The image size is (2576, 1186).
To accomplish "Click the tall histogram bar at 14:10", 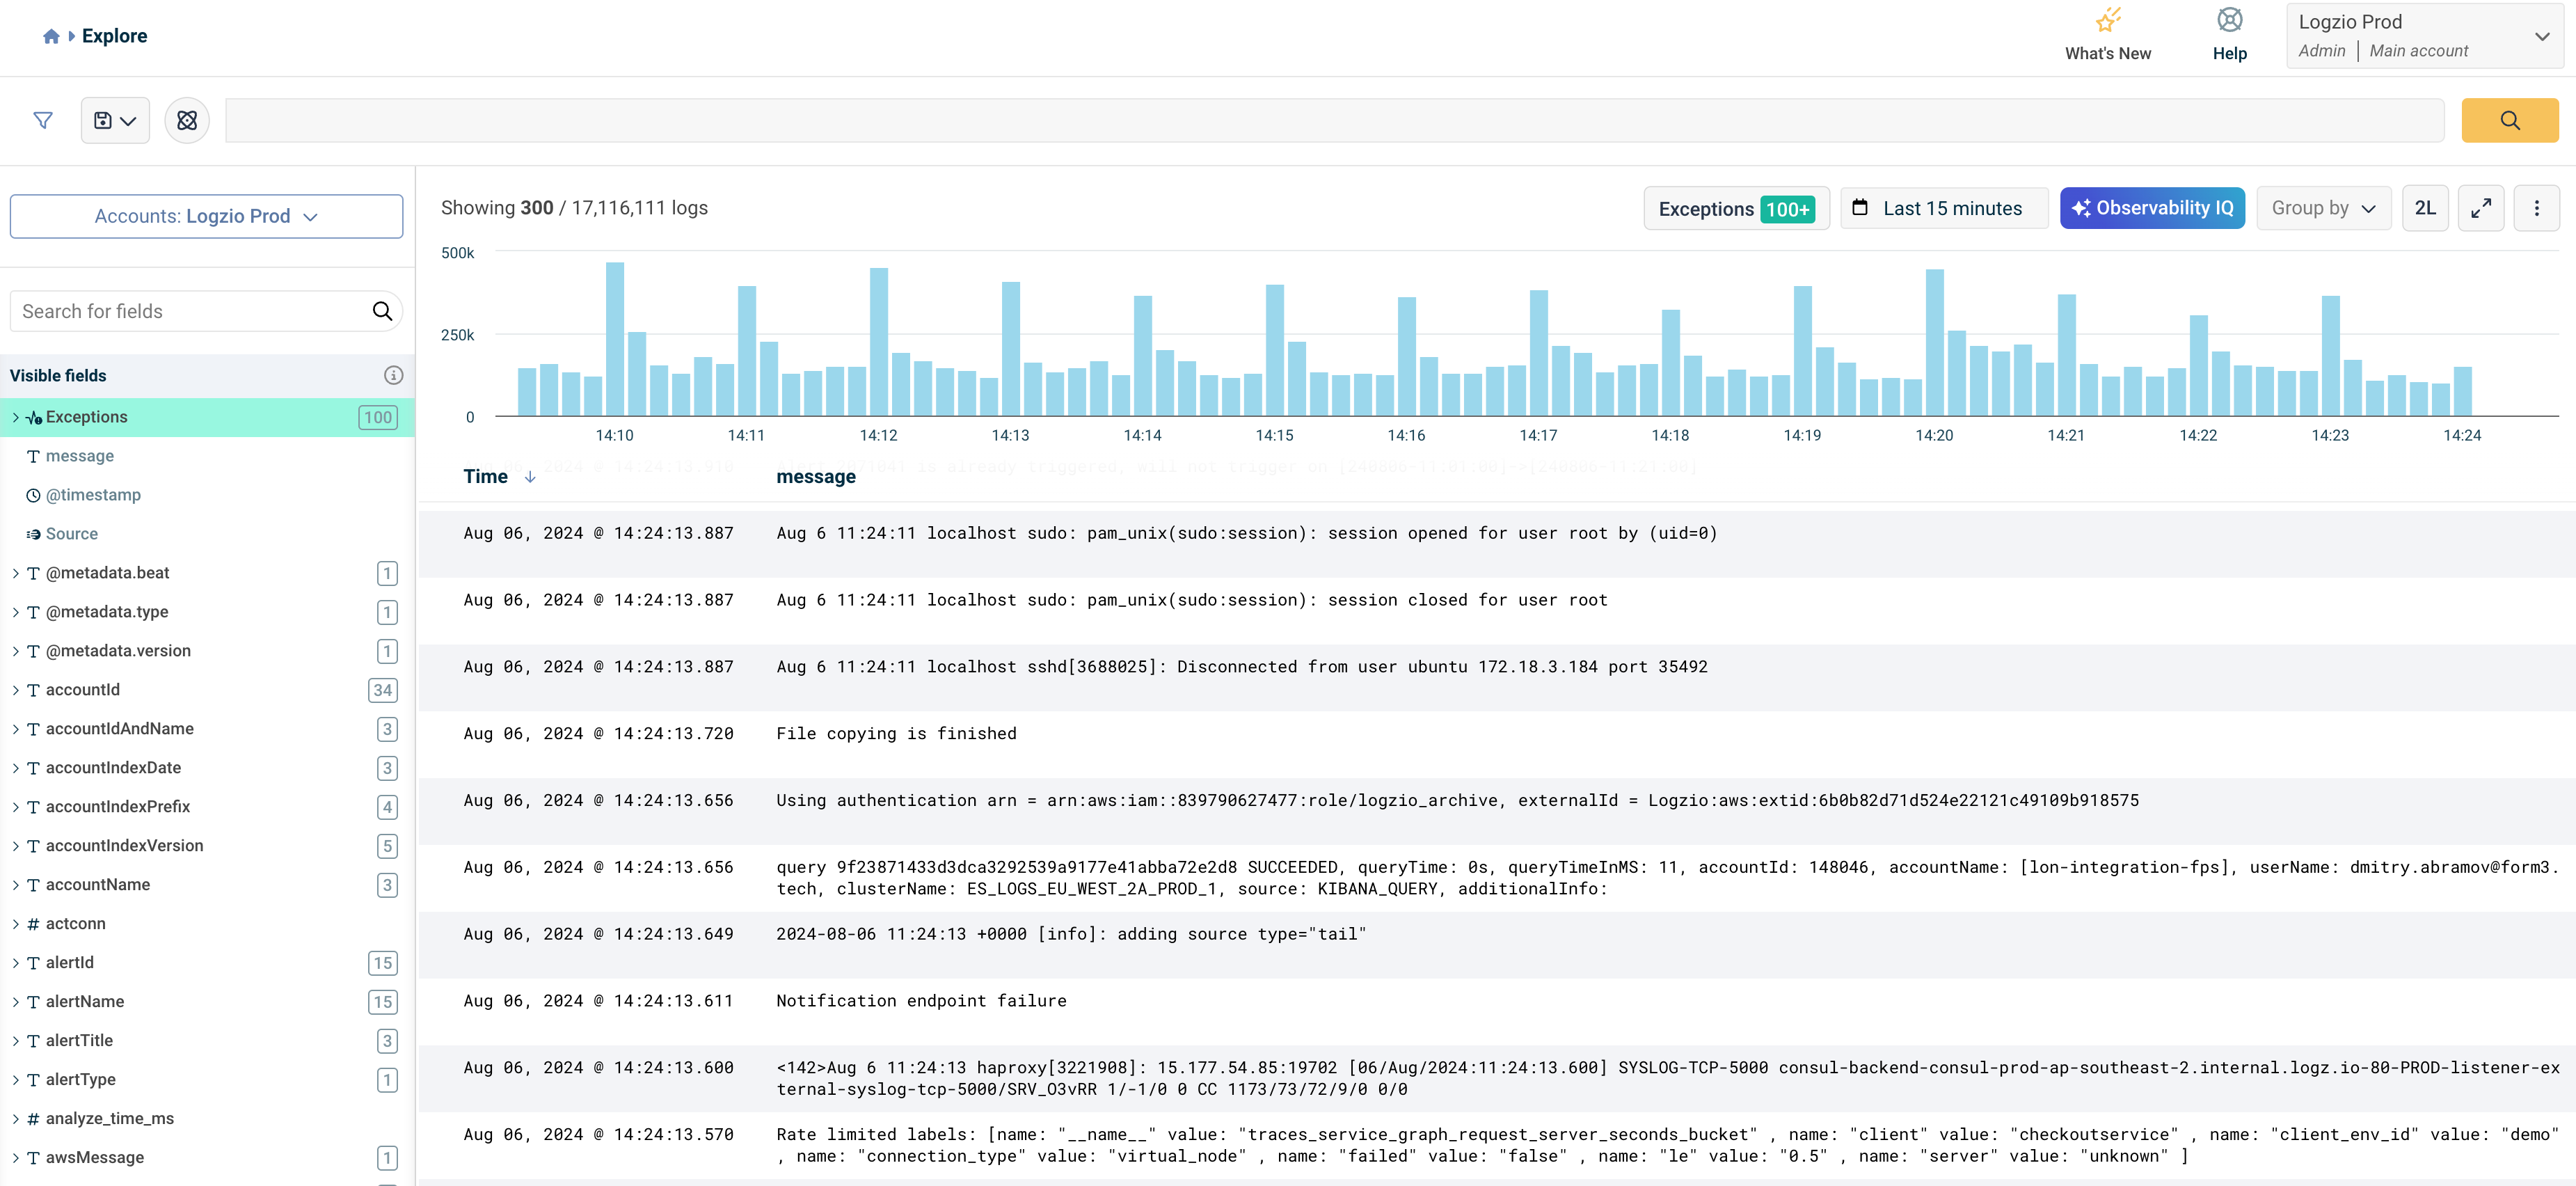I will point(615,339).
